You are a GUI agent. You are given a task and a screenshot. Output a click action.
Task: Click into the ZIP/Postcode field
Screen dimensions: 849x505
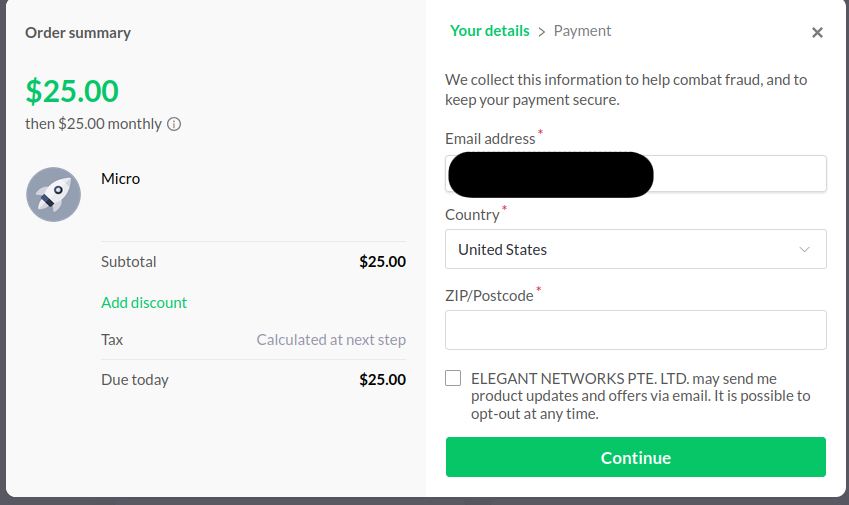pos(635,330)
